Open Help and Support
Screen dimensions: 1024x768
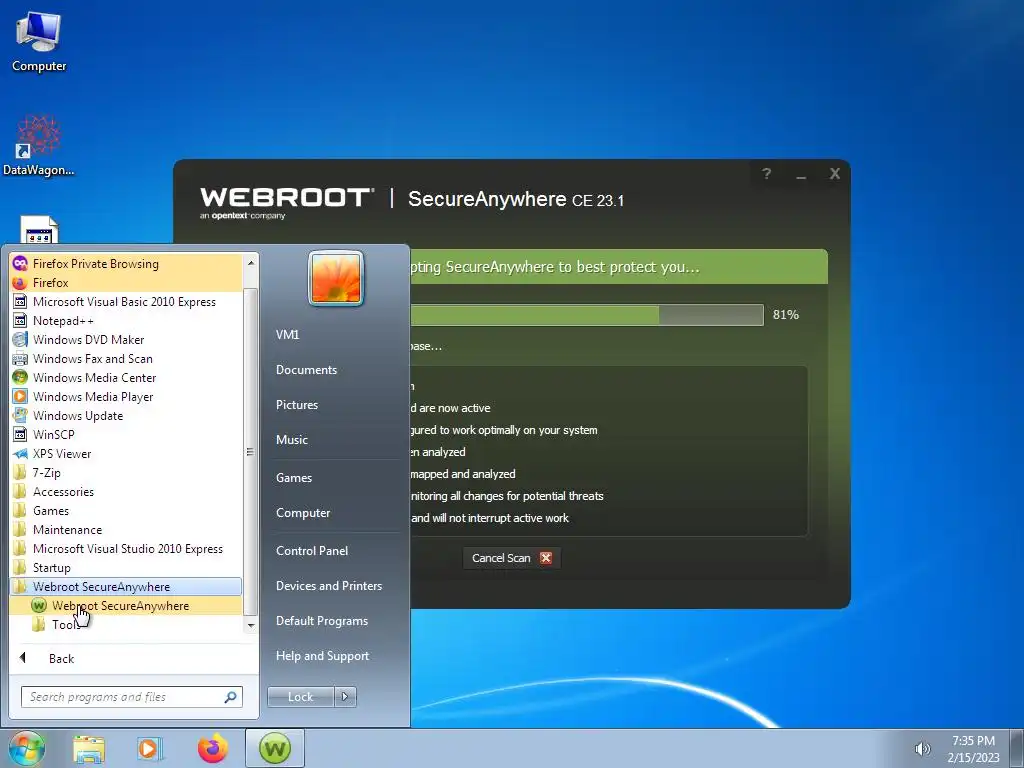(x=323, y=656)
